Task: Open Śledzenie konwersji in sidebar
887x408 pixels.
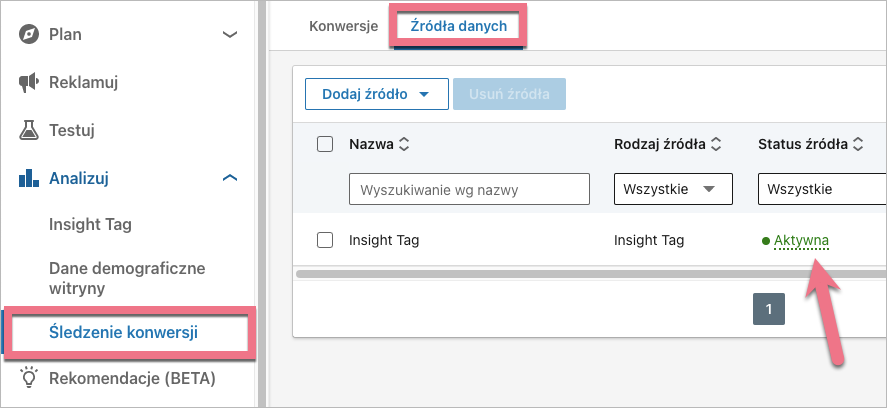Action: pyautogui.click(x=122, y=333)
